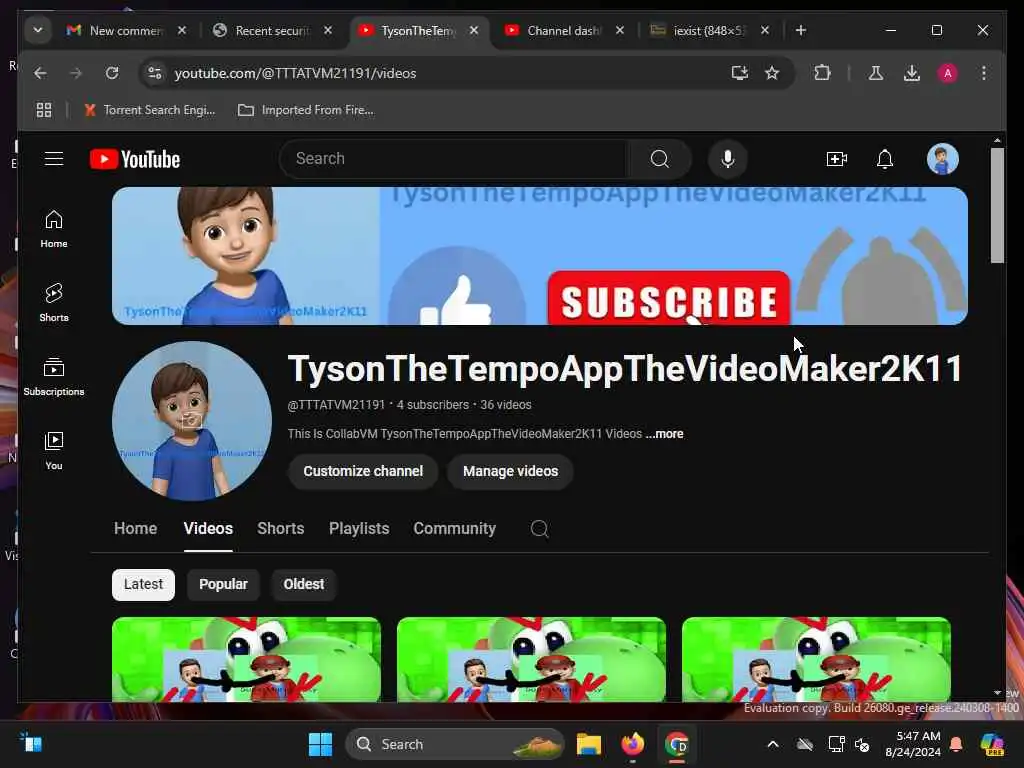Screen dimensions: 1024x768
Task: Click the channel banner image
Action: (x=539, y=256)
